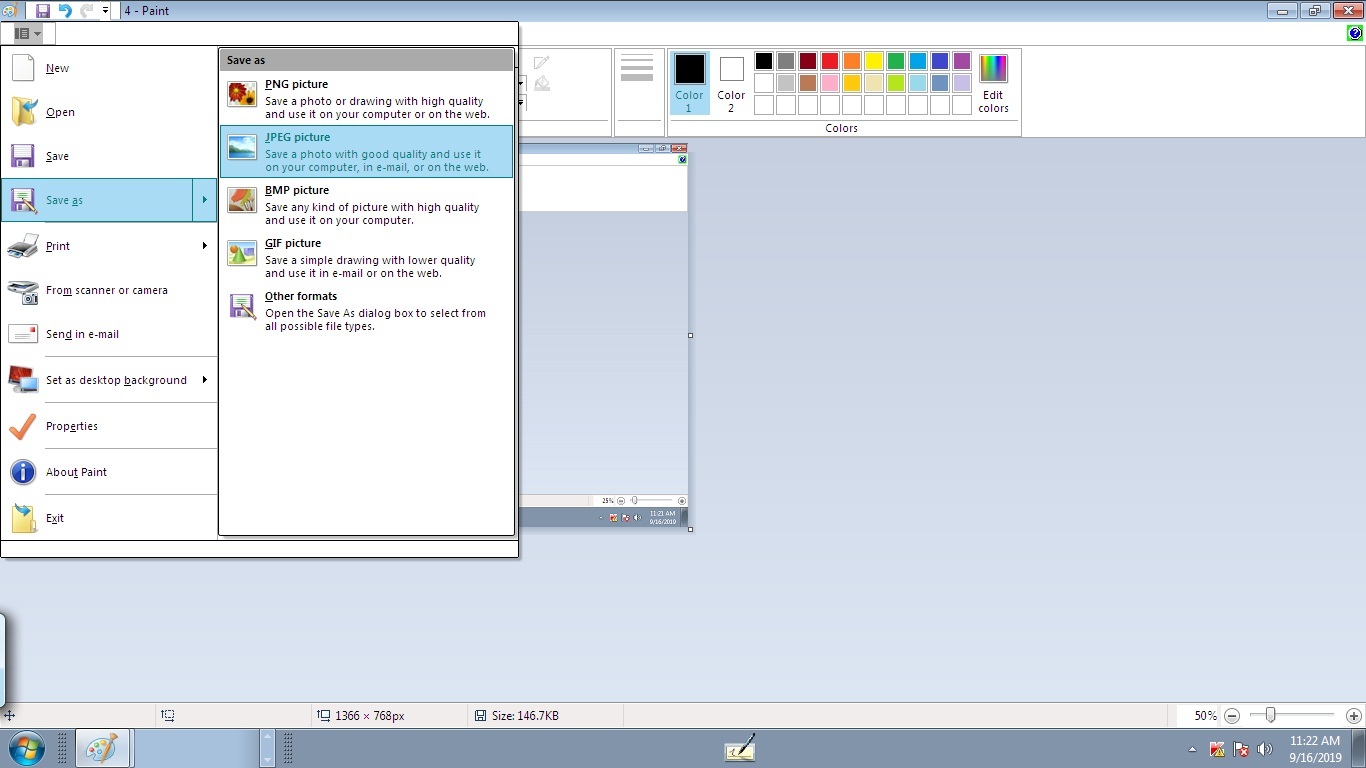Save as BMP picture
Image resolution: width=1366 pixels, height=768 pixels.
point(366,204)
